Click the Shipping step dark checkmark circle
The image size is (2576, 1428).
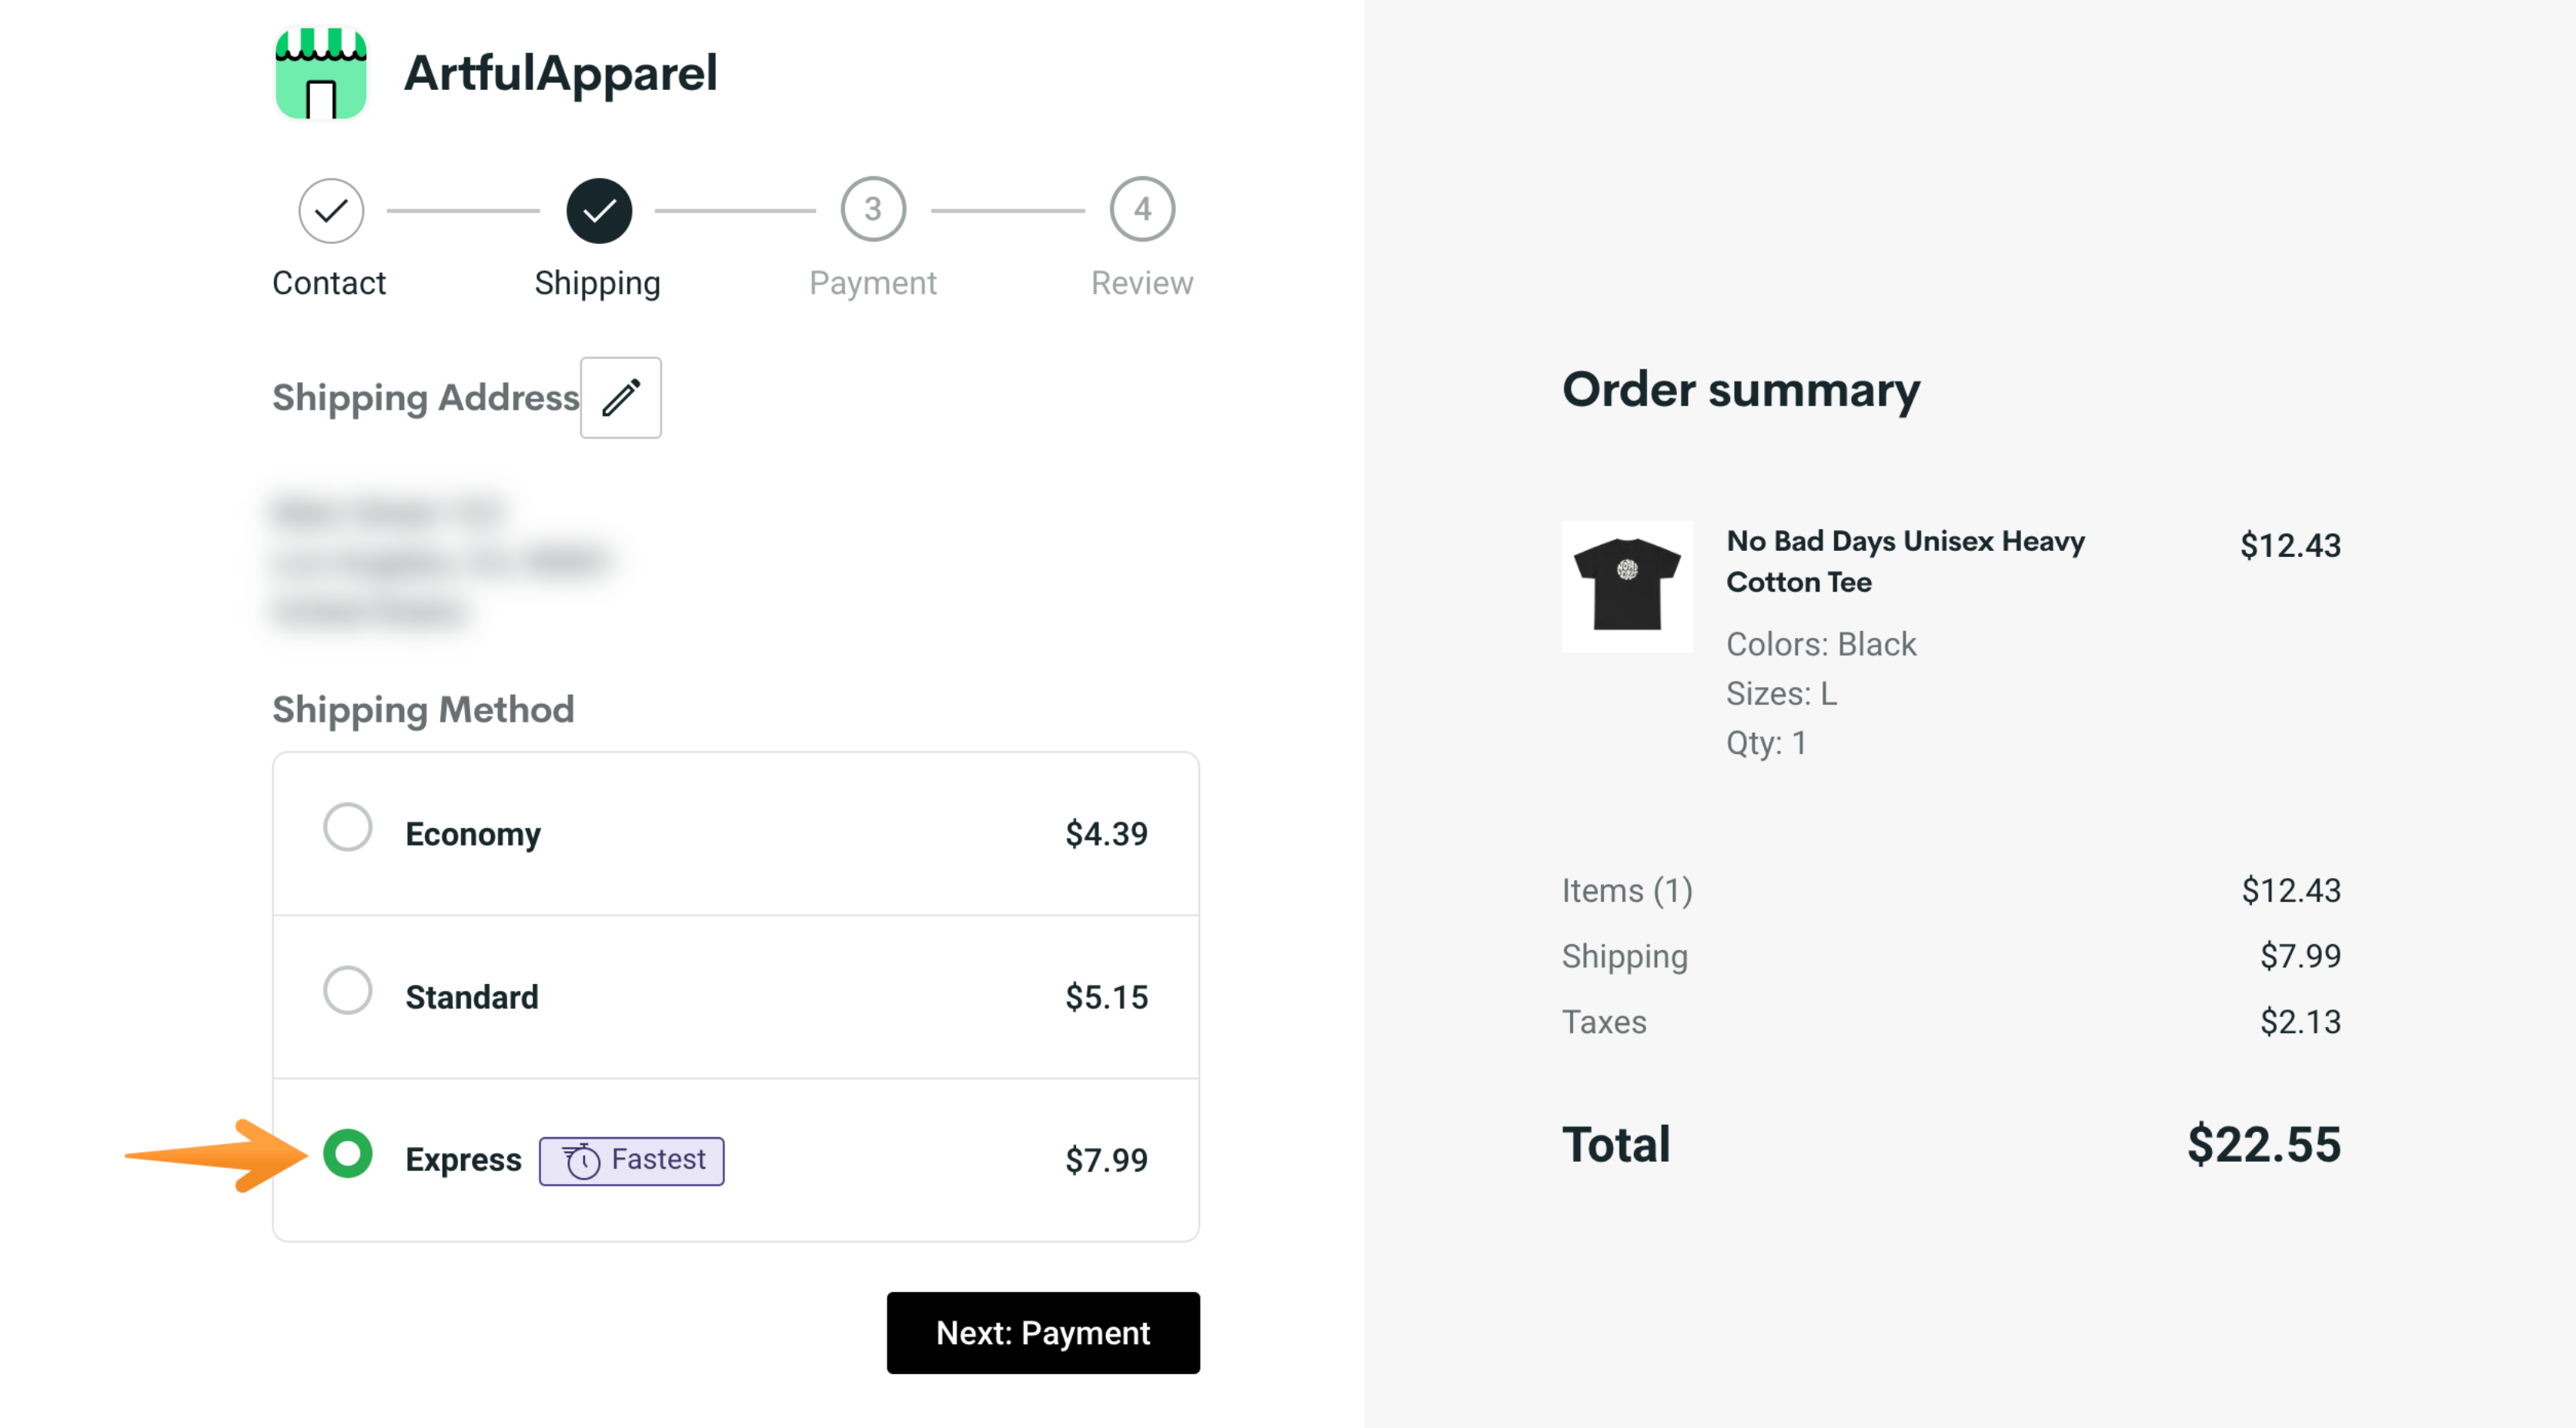(x=599, y=210)
